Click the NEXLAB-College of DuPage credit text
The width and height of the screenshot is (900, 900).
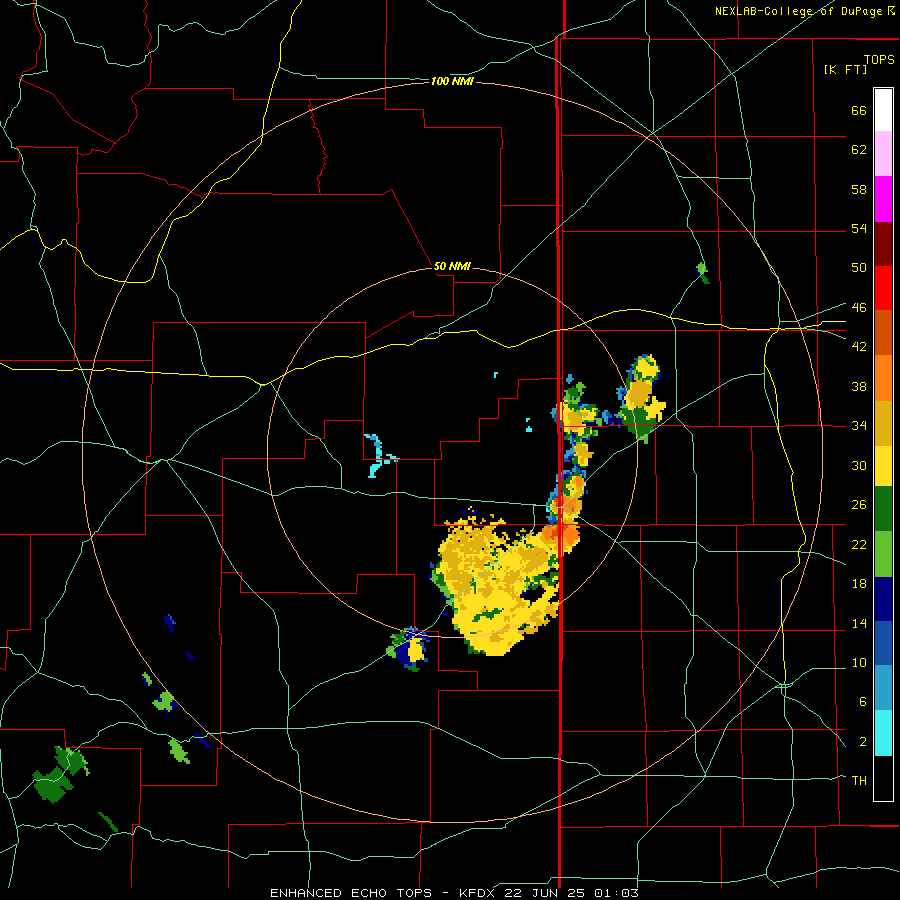point(798,11)
